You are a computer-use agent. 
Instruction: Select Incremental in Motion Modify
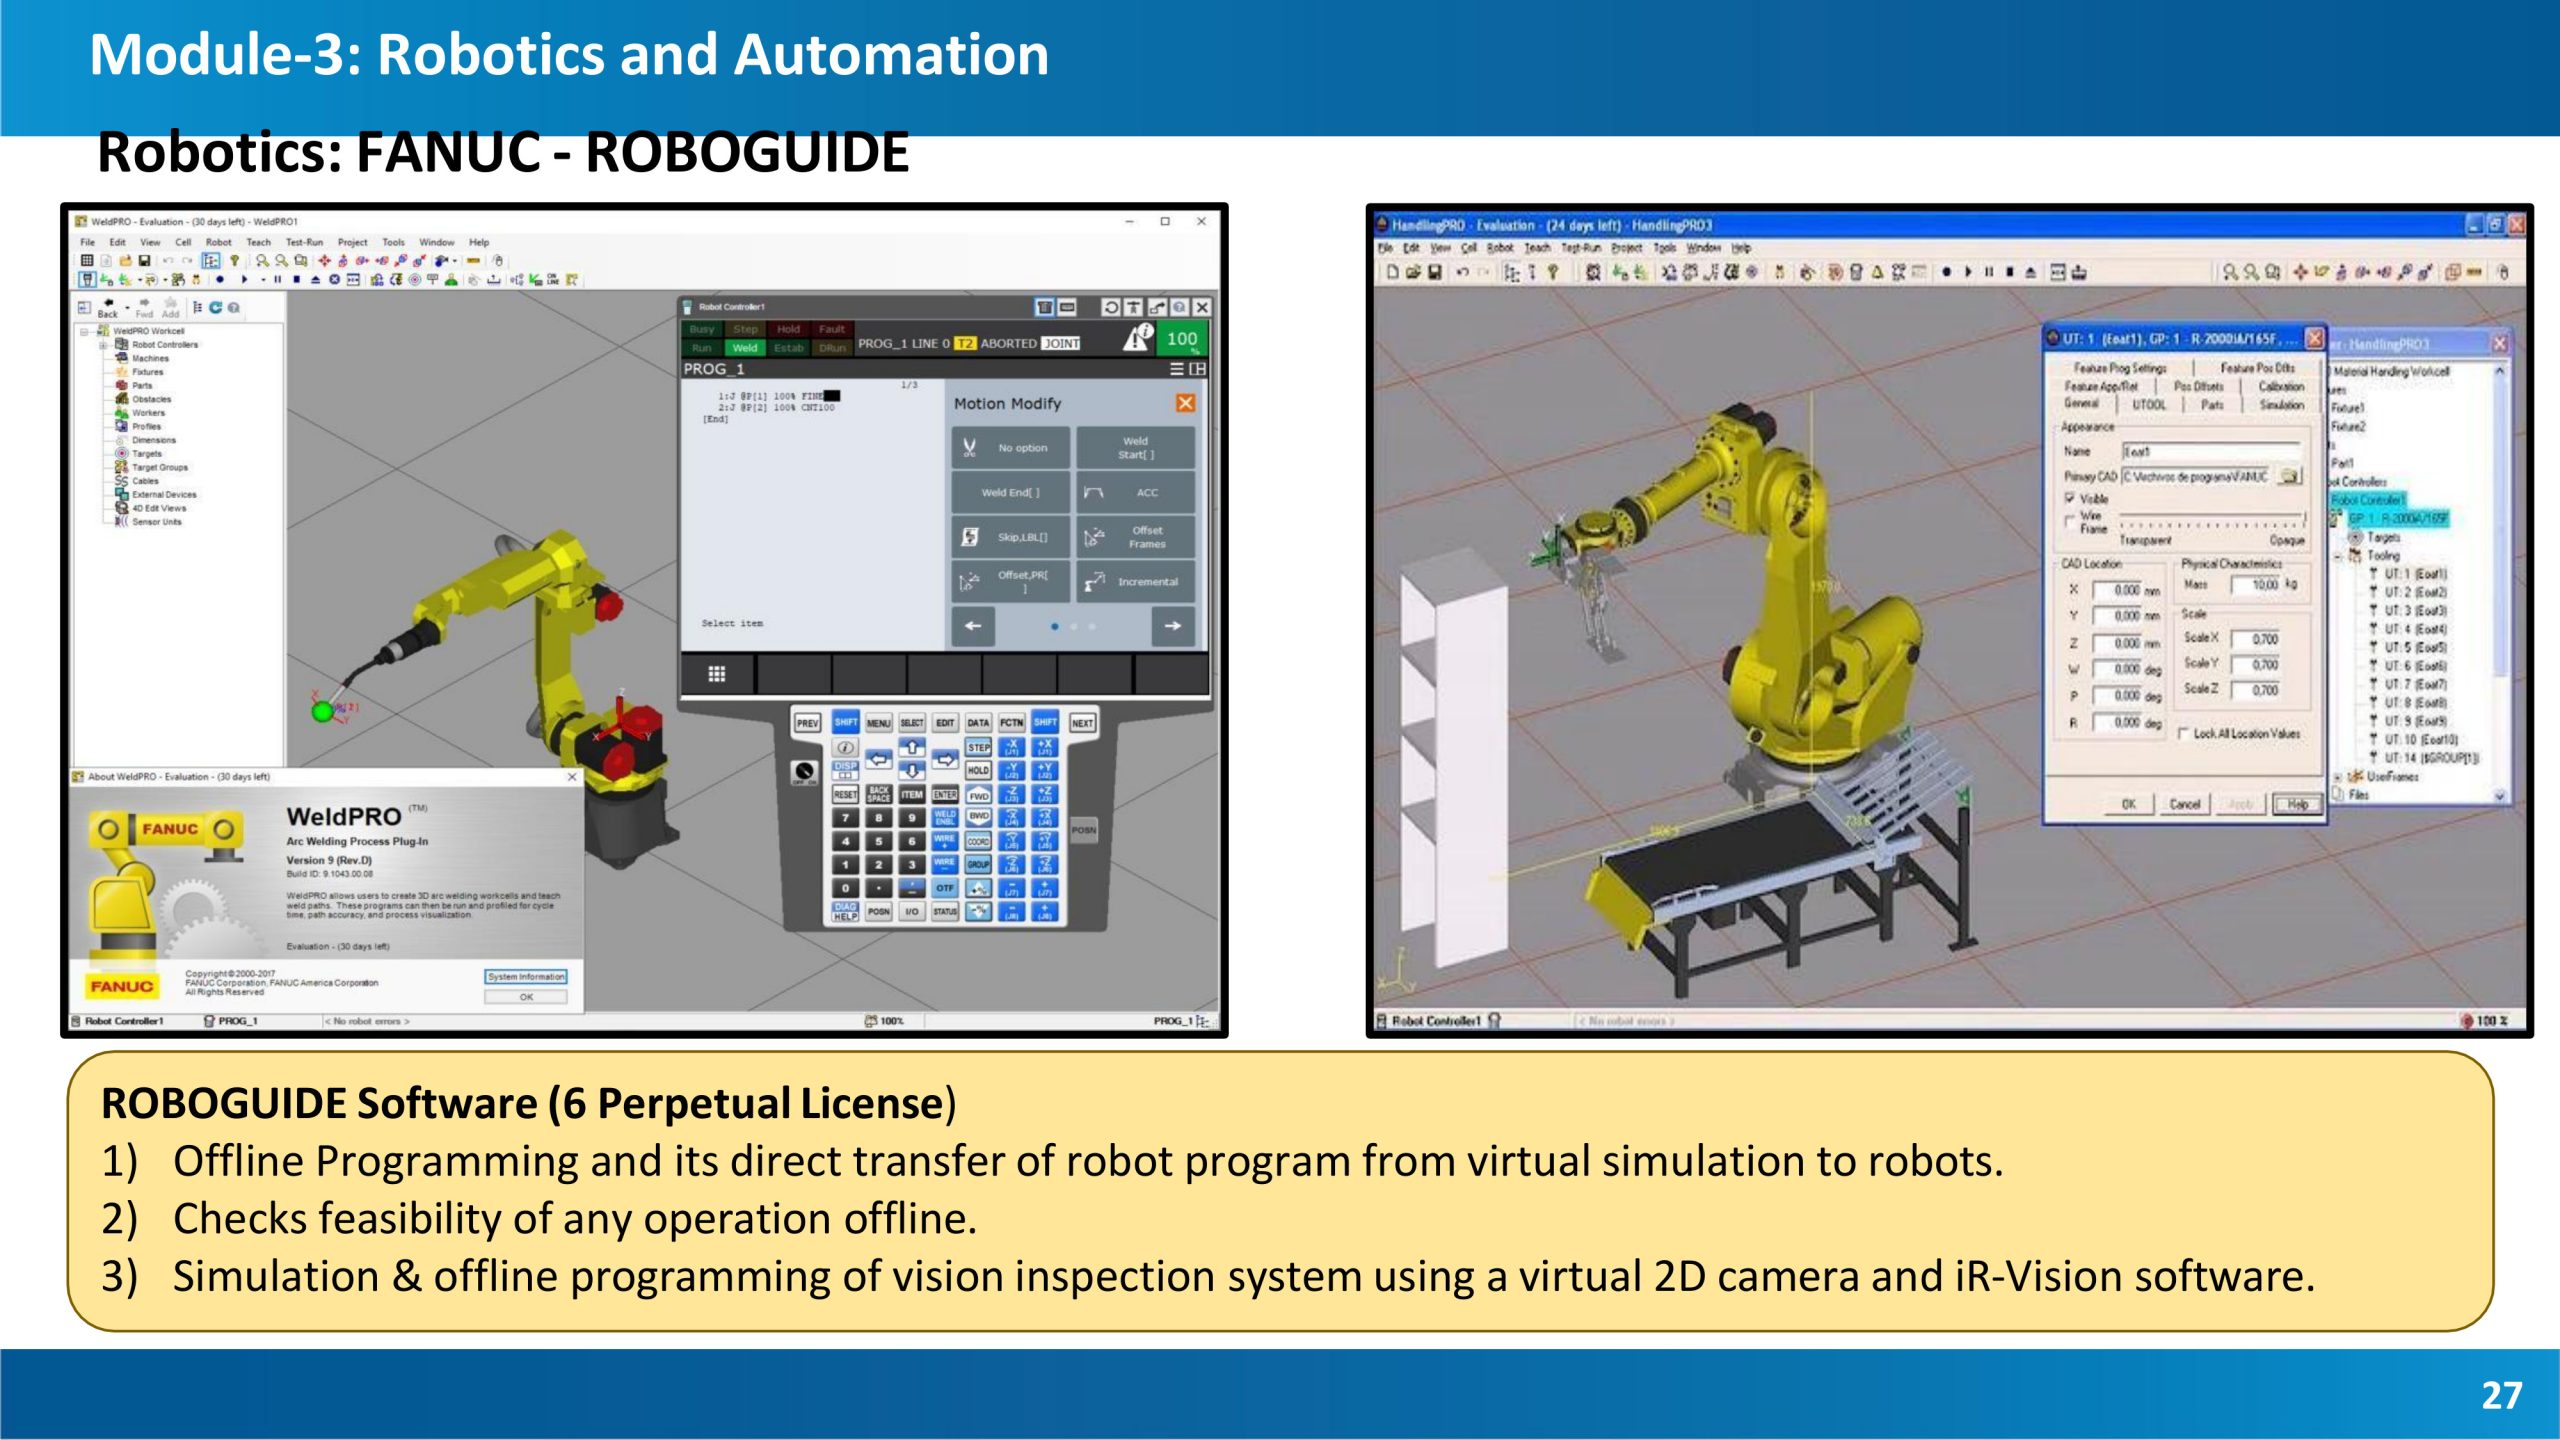(1135, 581)
